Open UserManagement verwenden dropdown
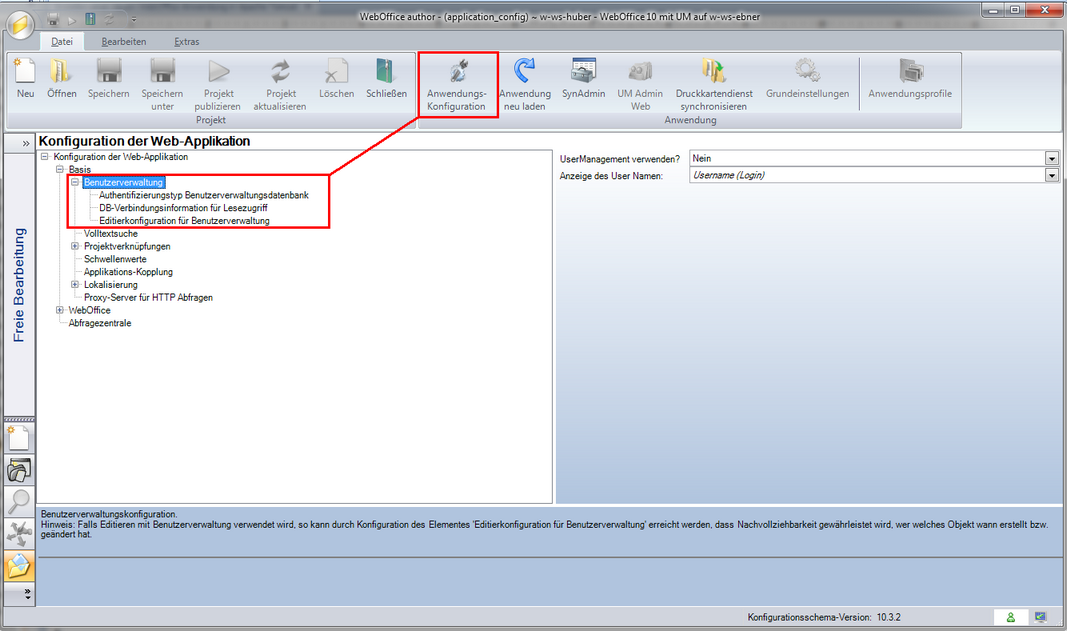This screenshot has height=631, width=1067. [x=1051, y=159]
